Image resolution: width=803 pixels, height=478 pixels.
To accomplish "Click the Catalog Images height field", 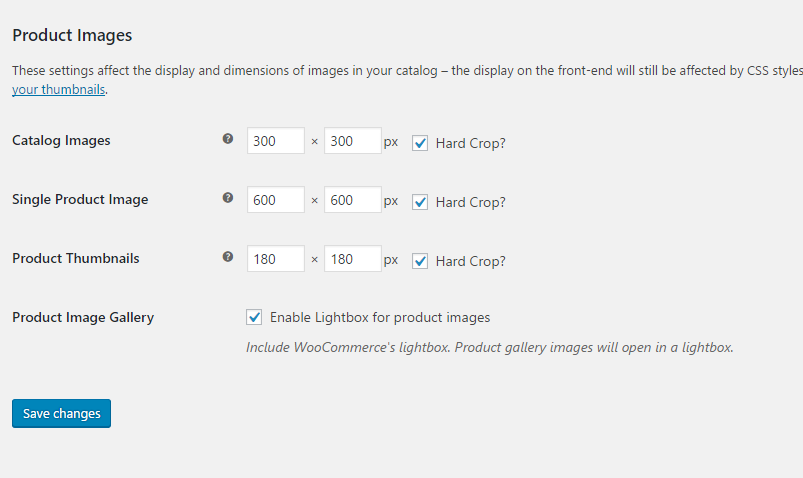I will pos(352,140).
